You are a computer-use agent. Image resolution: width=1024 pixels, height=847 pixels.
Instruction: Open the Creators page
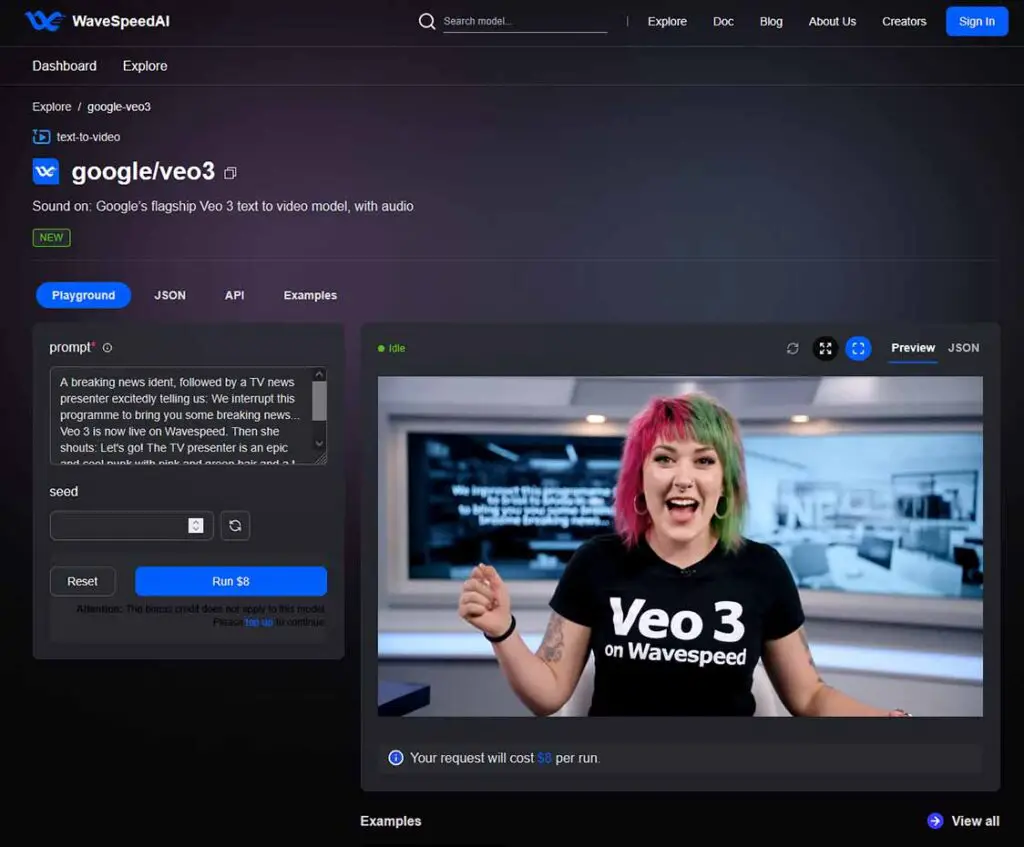(904, 22)
